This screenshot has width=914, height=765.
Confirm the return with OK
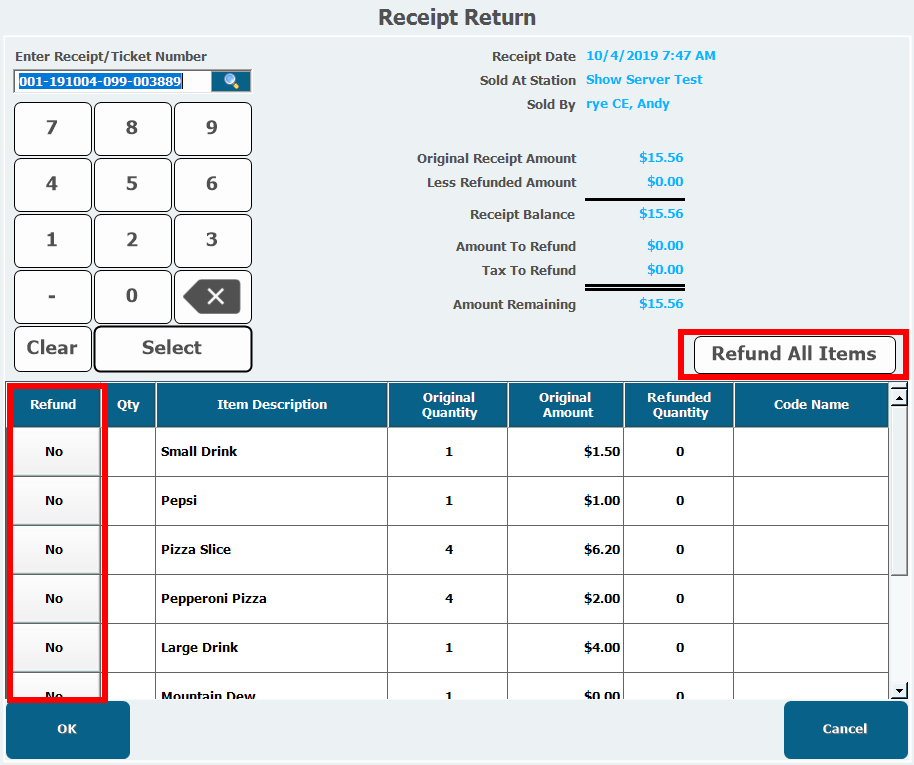tap(67, 729)
